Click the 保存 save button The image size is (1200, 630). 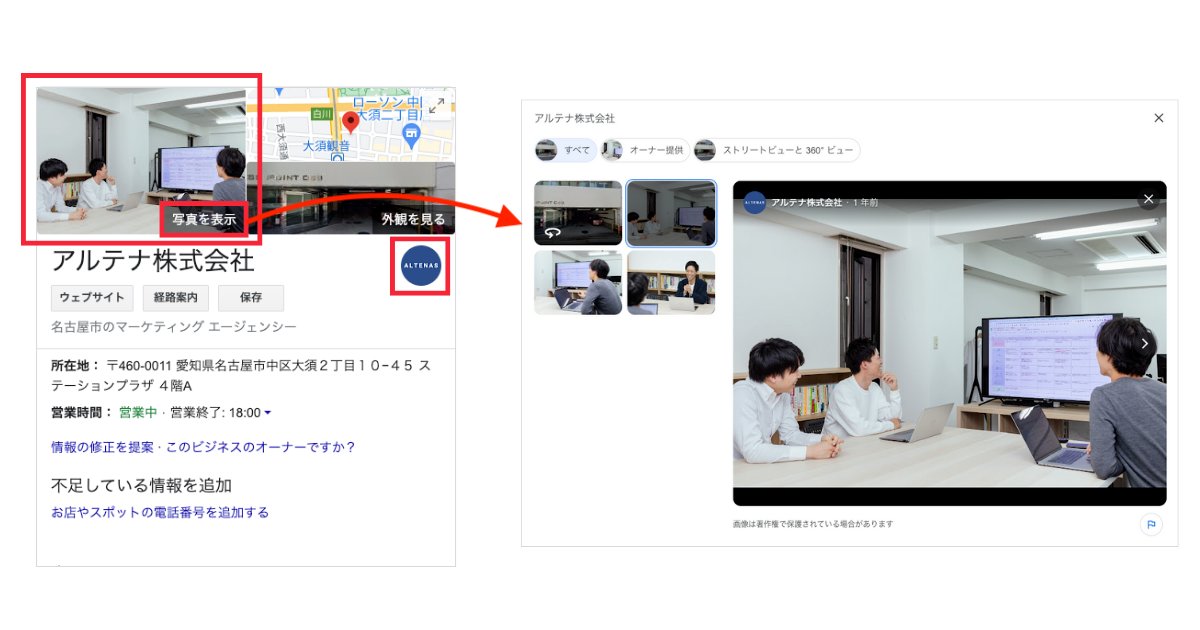tap(251, 298)
